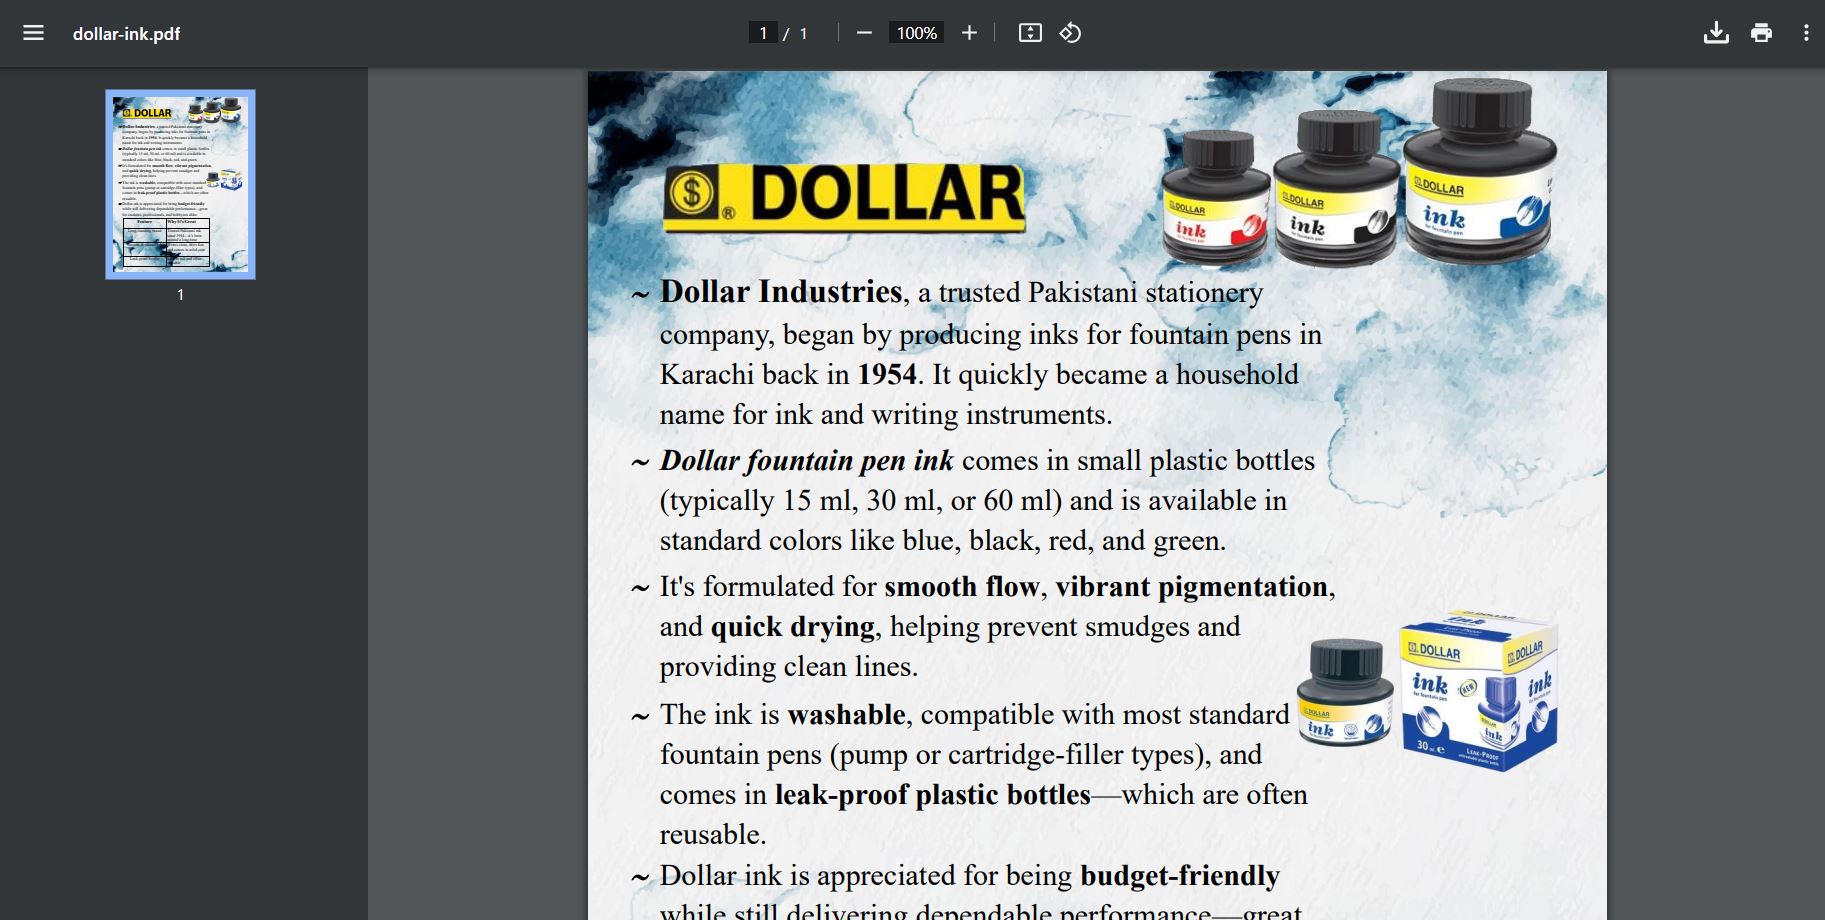Print the PDF document

[x=1761, y=33]
